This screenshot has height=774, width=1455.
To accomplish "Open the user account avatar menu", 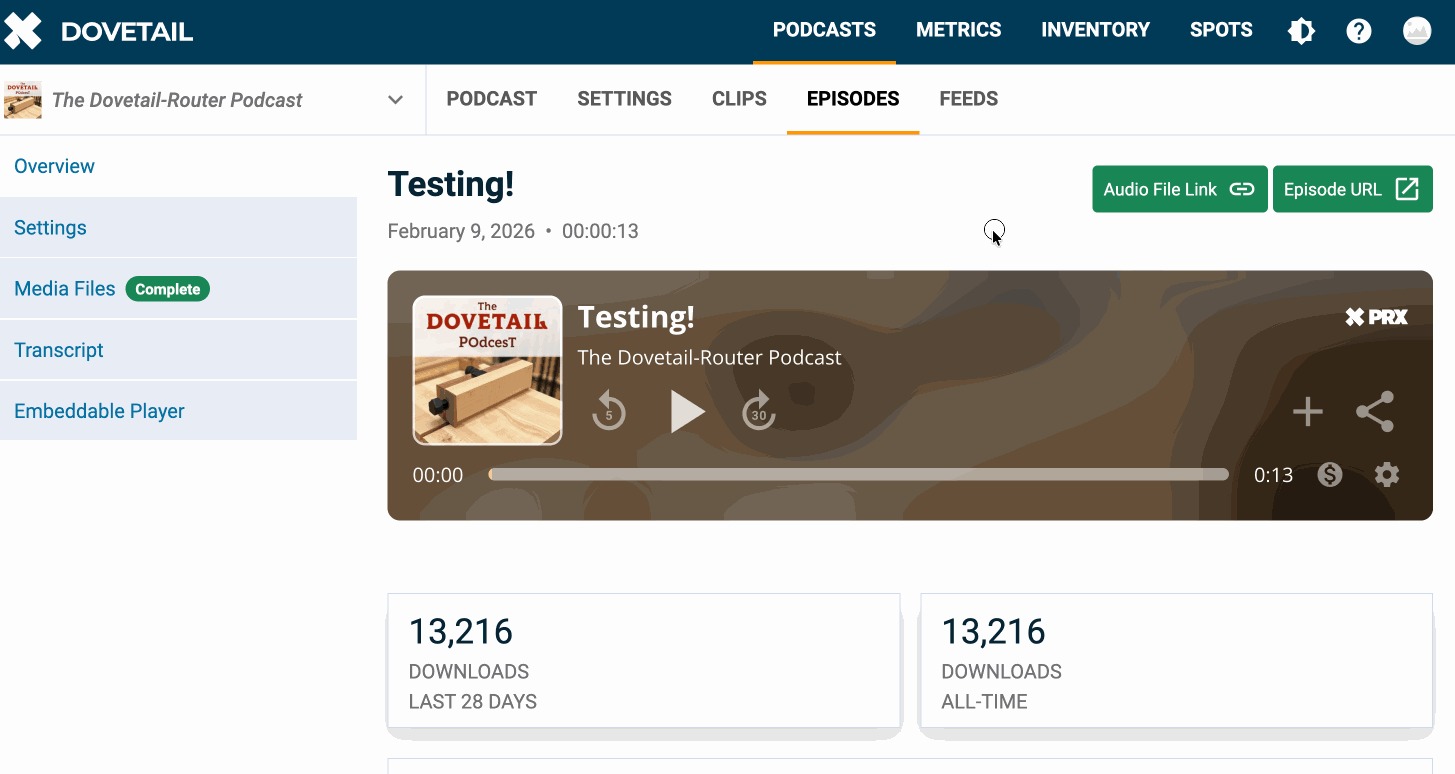I will pyautogui.click(x=1416, y=31).
